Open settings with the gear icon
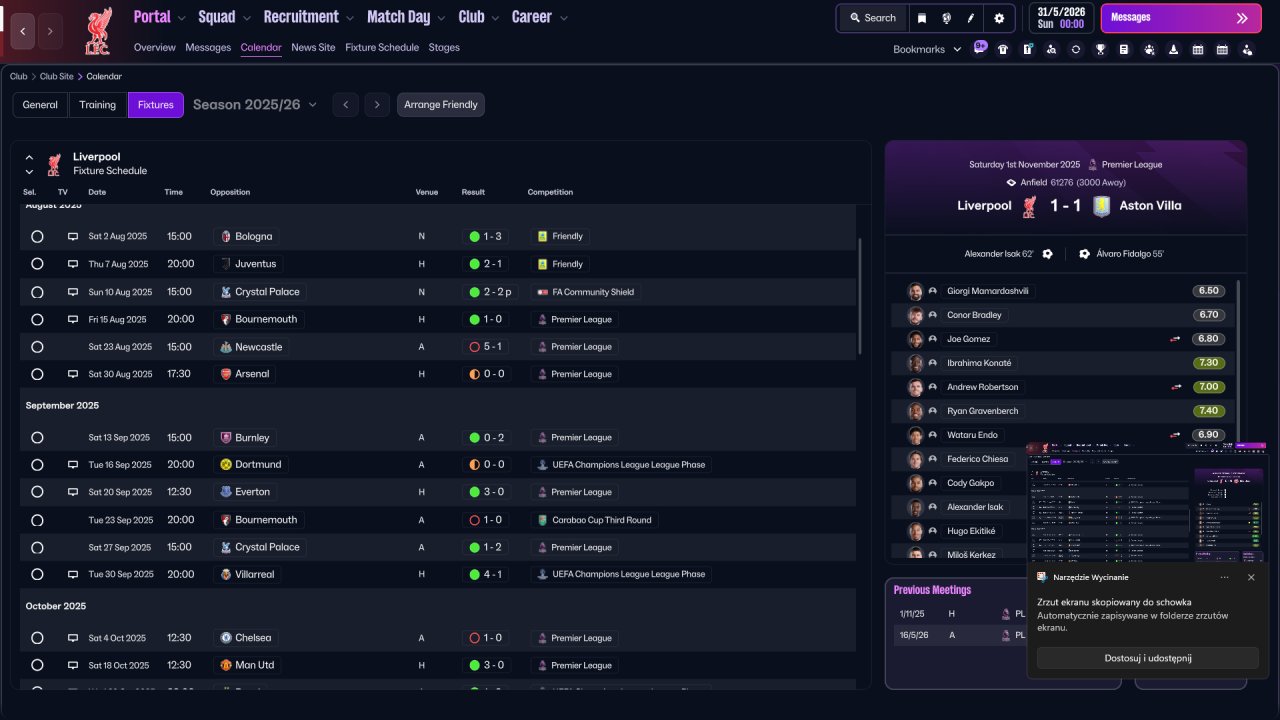 coord(999,18)
